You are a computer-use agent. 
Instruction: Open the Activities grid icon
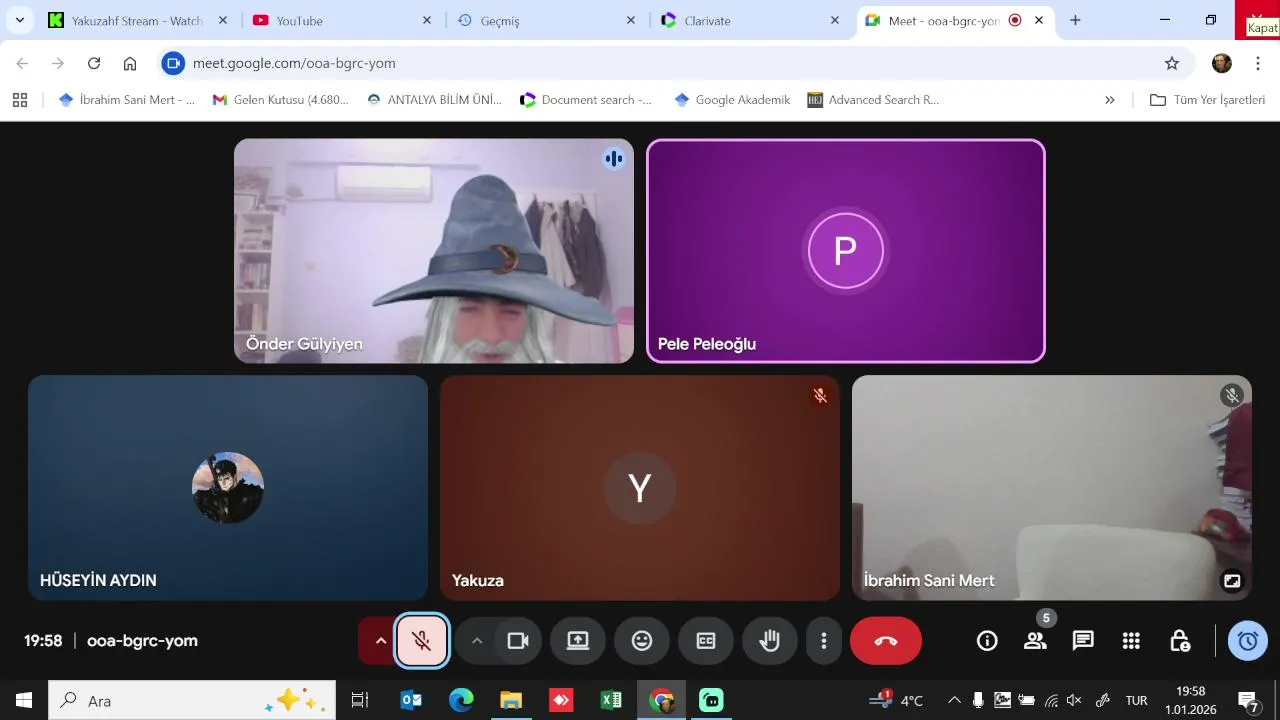(1131, 641)
